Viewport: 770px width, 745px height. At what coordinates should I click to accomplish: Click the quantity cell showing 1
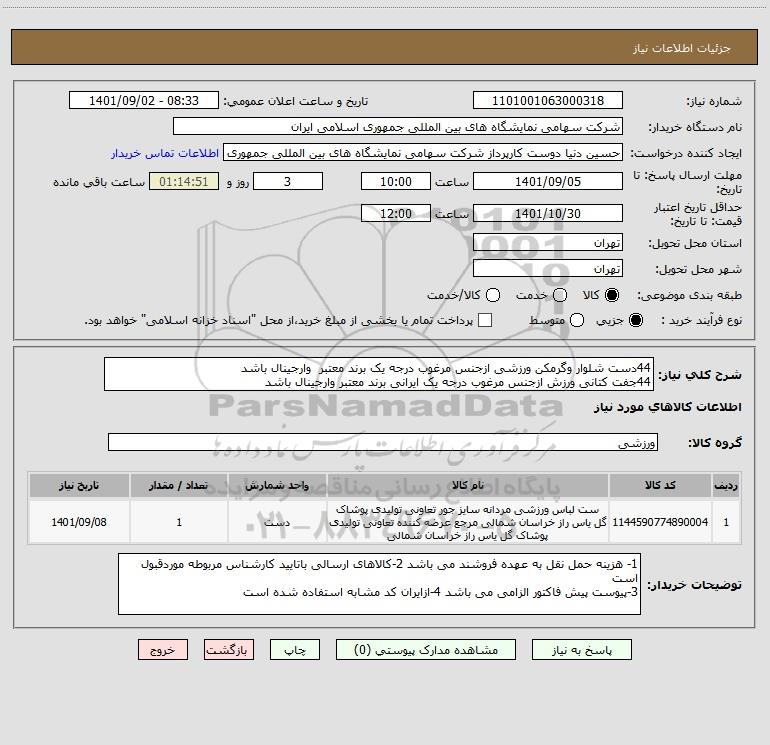coord(179,522)
